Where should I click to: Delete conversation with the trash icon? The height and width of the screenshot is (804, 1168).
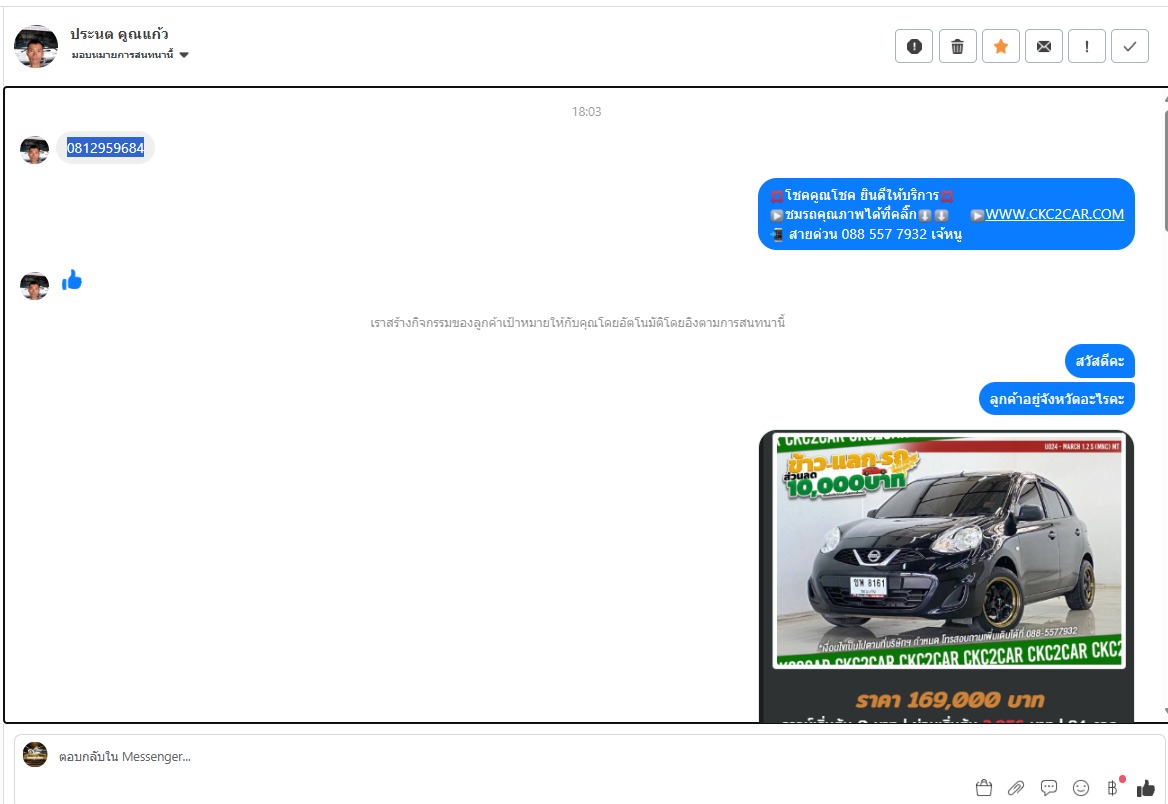click(x=957, y=46)
